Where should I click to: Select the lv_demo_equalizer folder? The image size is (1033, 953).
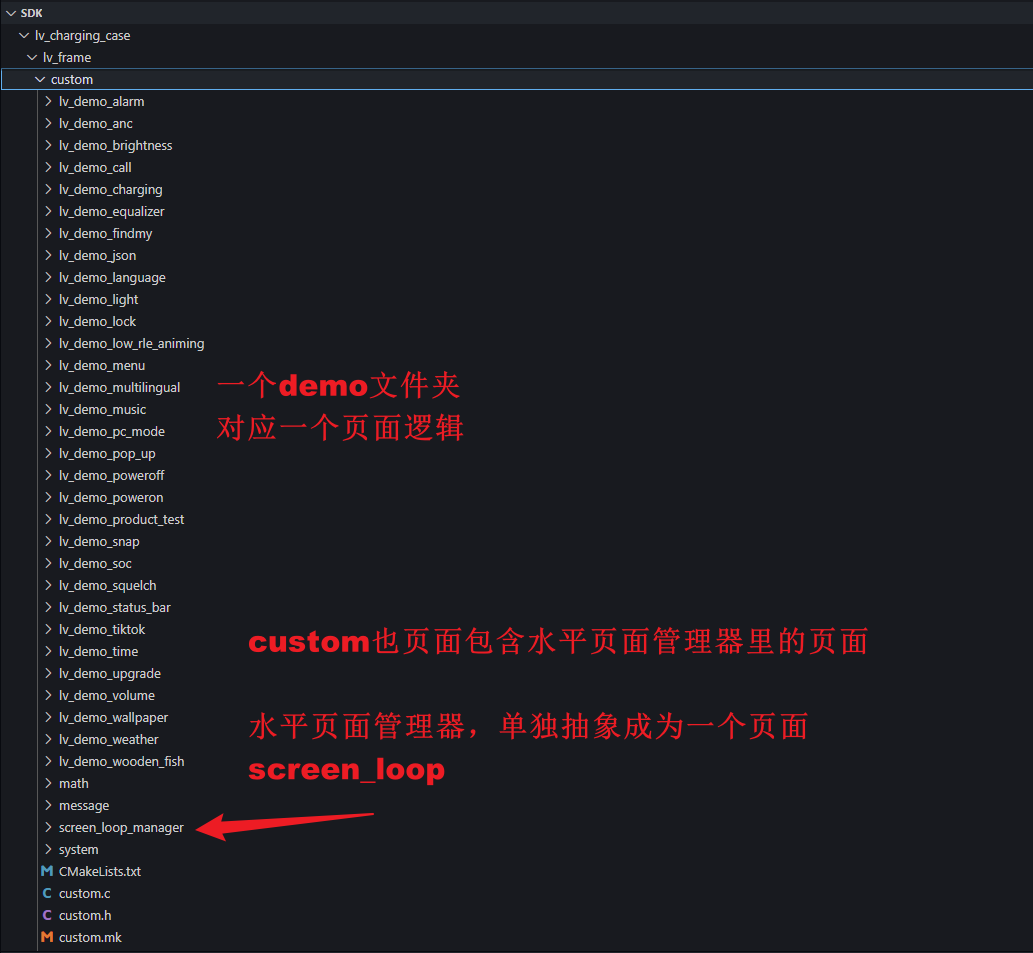(x=111, y=211)
